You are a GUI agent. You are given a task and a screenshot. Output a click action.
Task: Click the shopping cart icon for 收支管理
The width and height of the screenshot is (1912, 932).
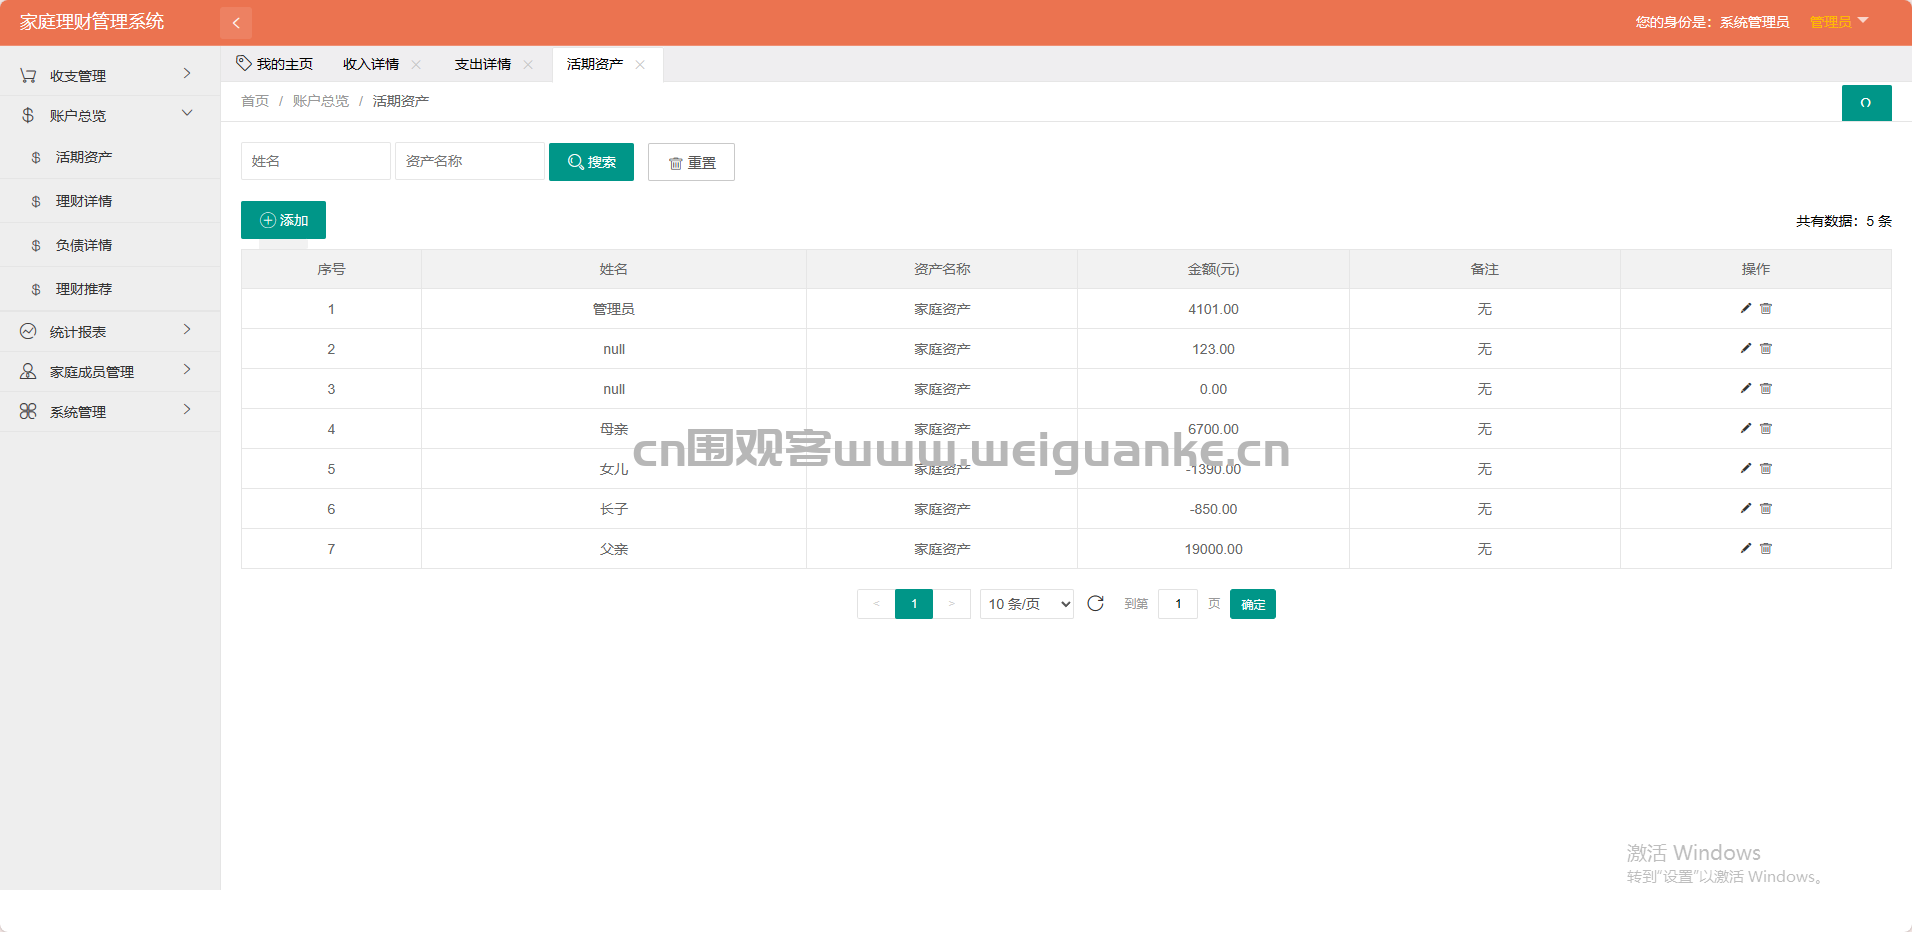coord(28,75)
